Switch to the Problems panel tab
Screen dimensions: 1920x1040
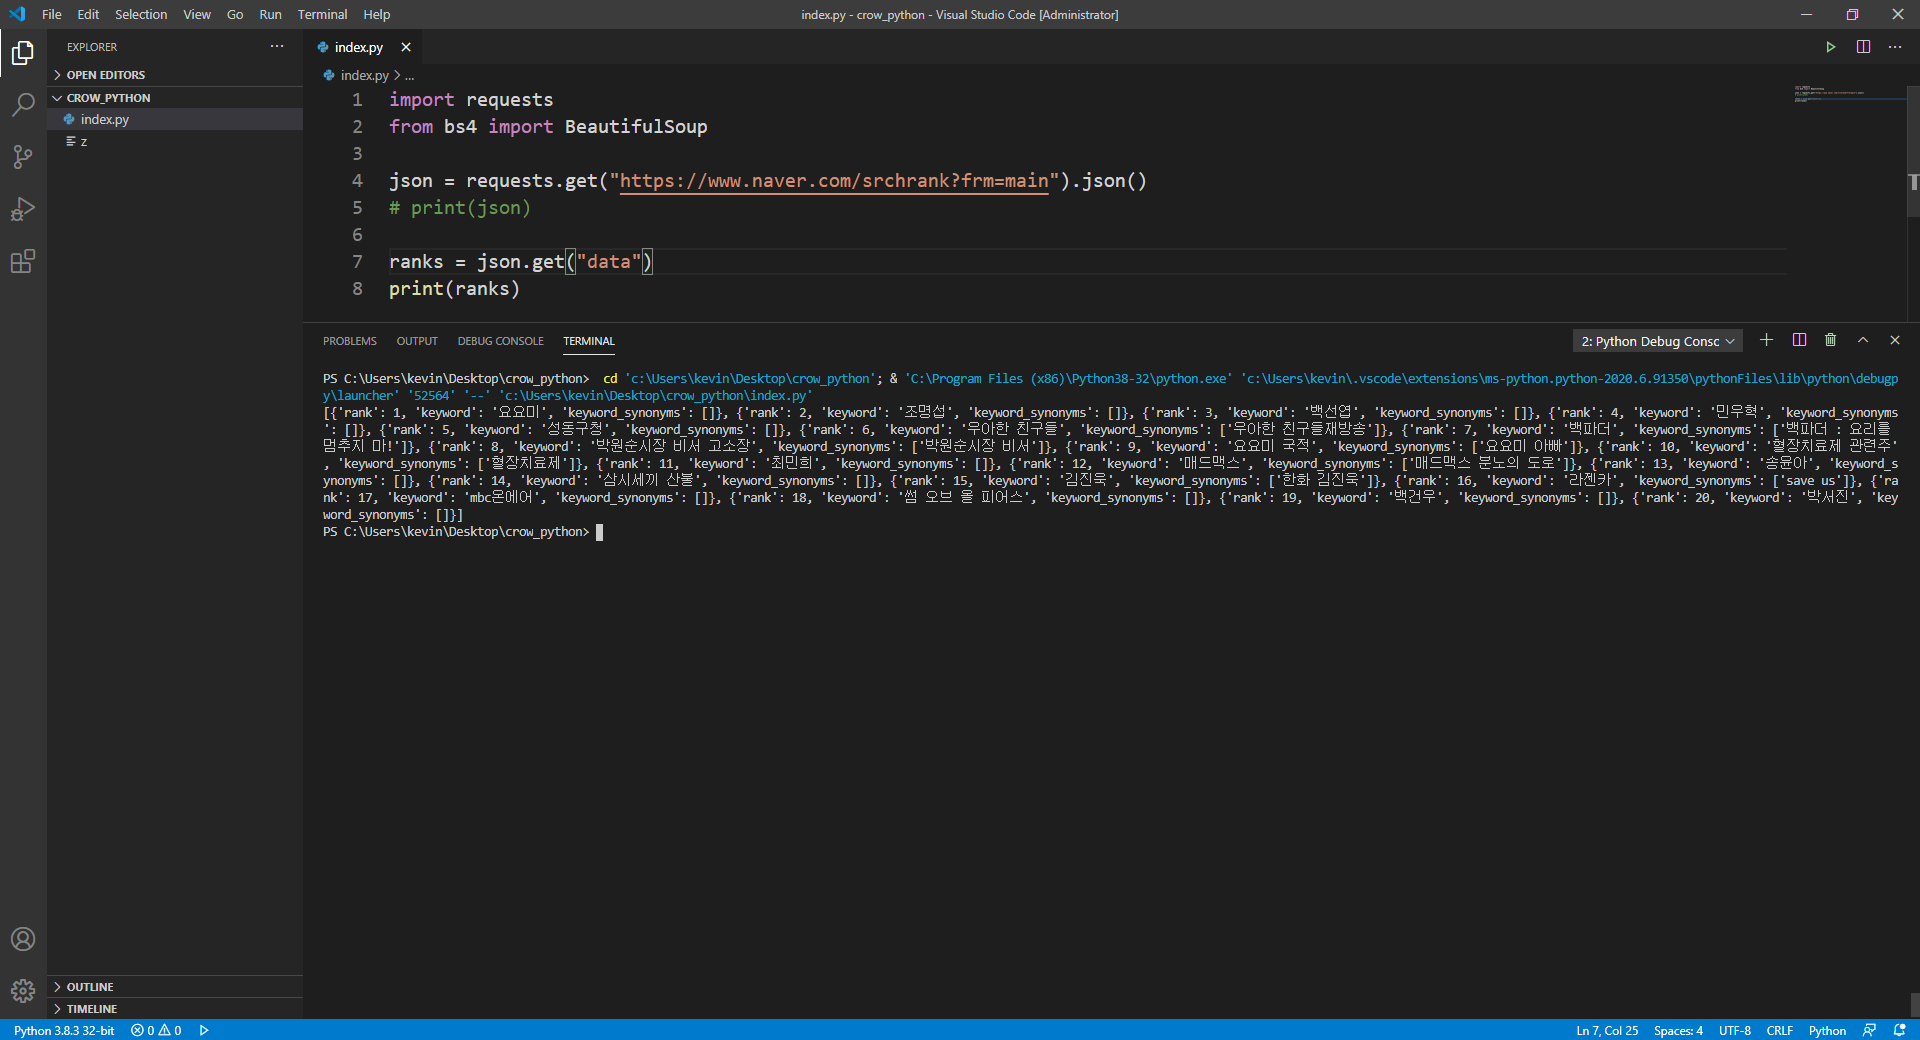tap(350, 341)
